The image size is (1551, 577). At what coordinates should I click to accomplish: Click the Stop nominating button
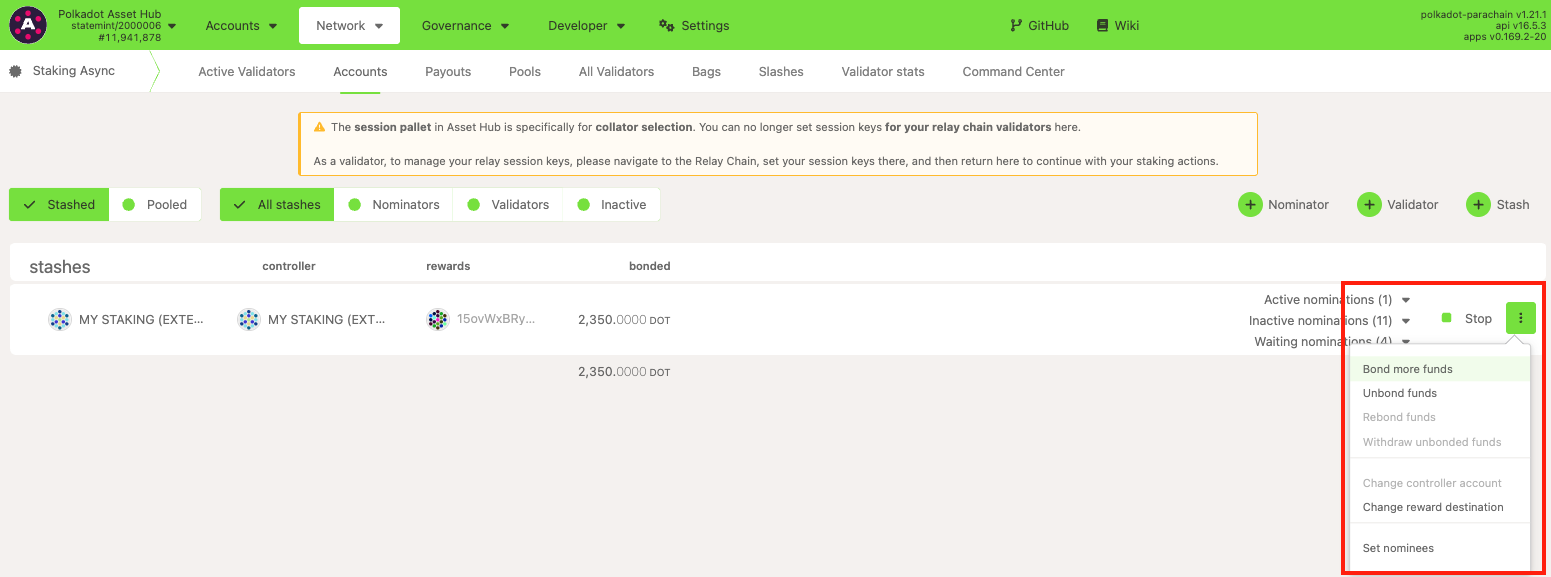point(1467,318)
